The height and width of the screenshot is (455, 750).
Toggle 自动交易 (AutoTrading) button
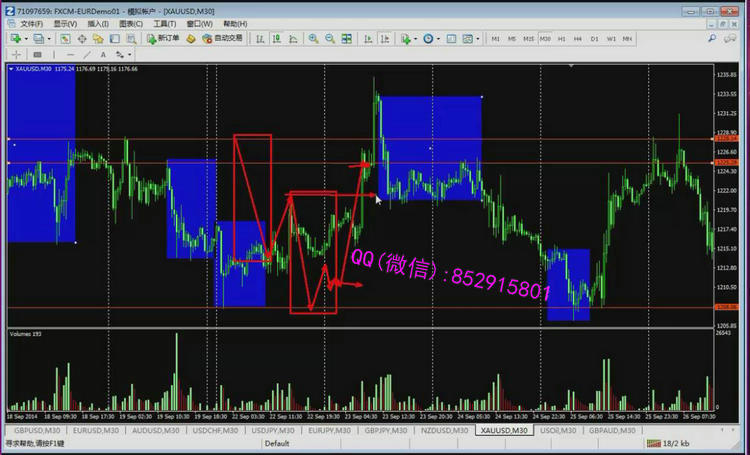(x=222, y=38)
